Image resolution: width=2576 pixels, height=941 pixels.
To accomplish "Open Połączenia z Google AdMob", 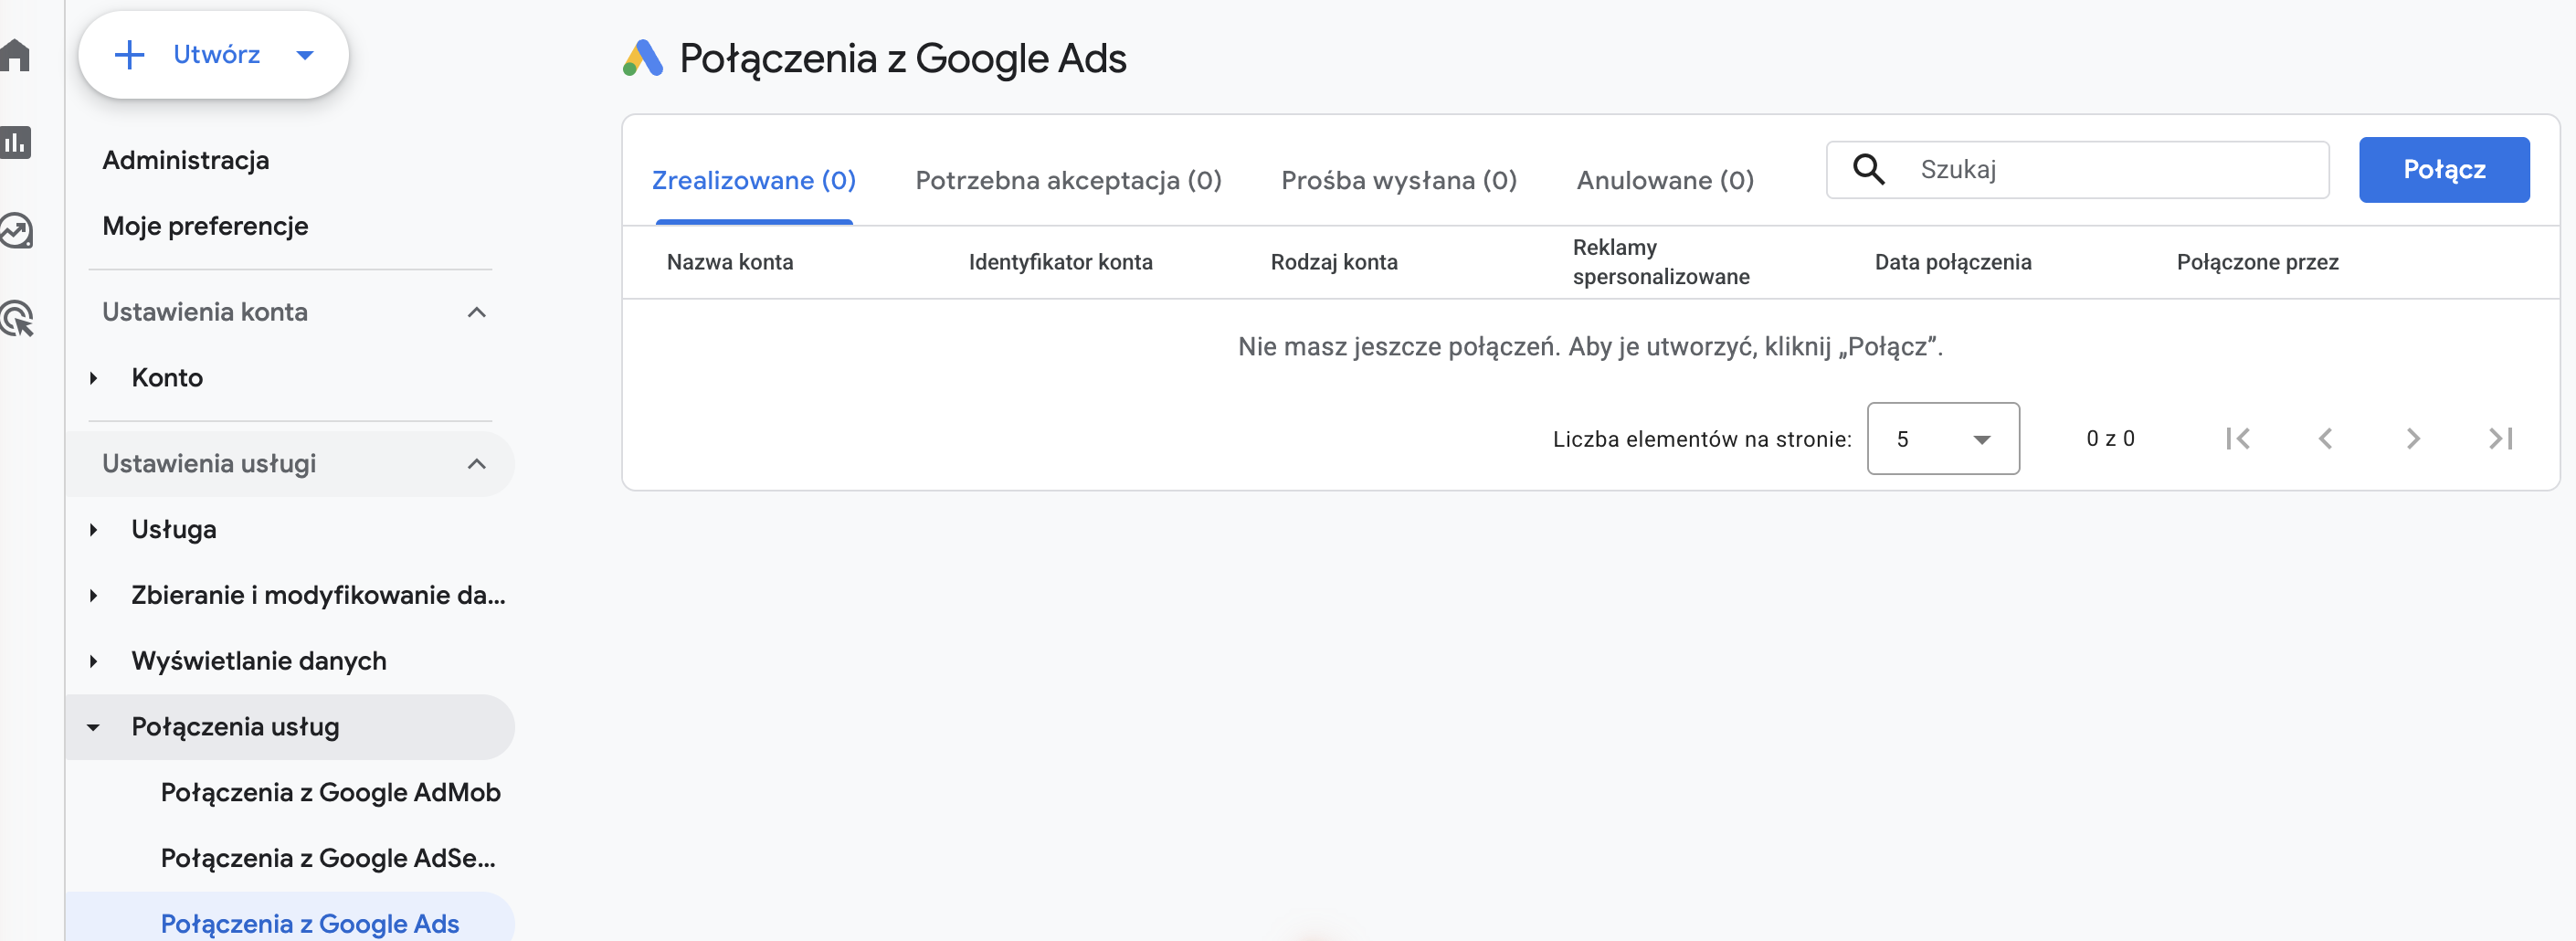I will tap(330, 793).
